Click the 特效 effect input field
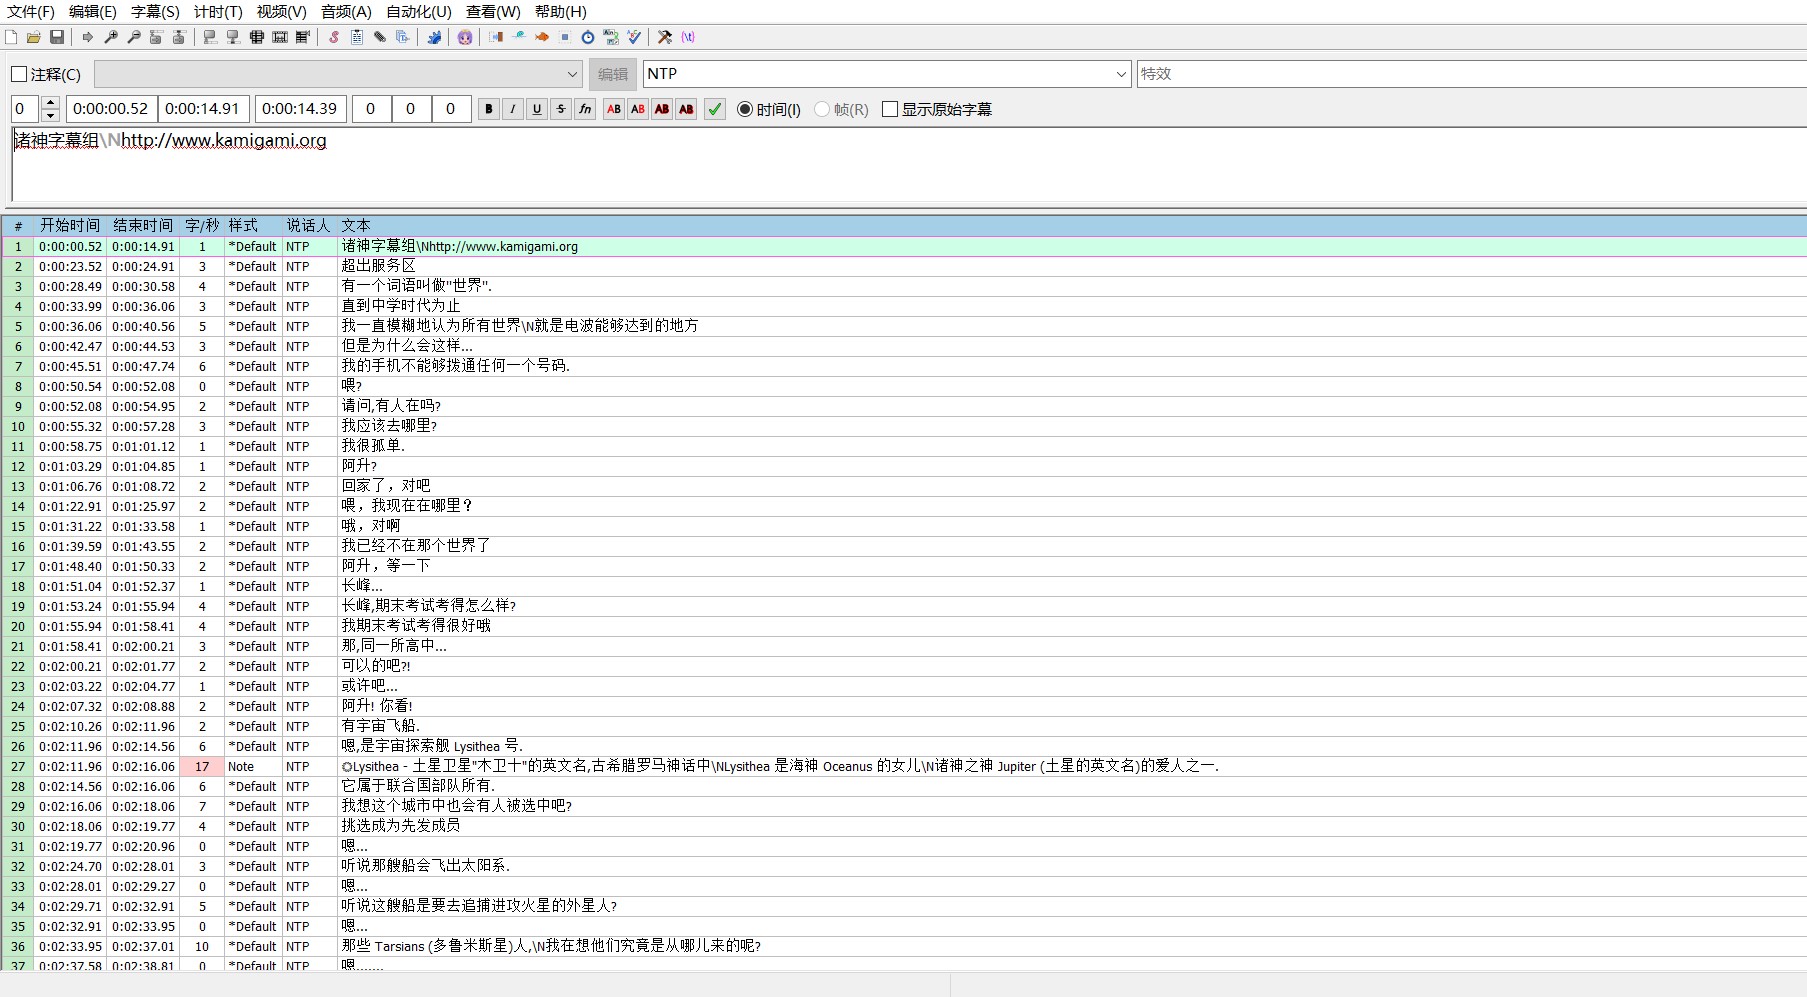 tap(1472, 74)
